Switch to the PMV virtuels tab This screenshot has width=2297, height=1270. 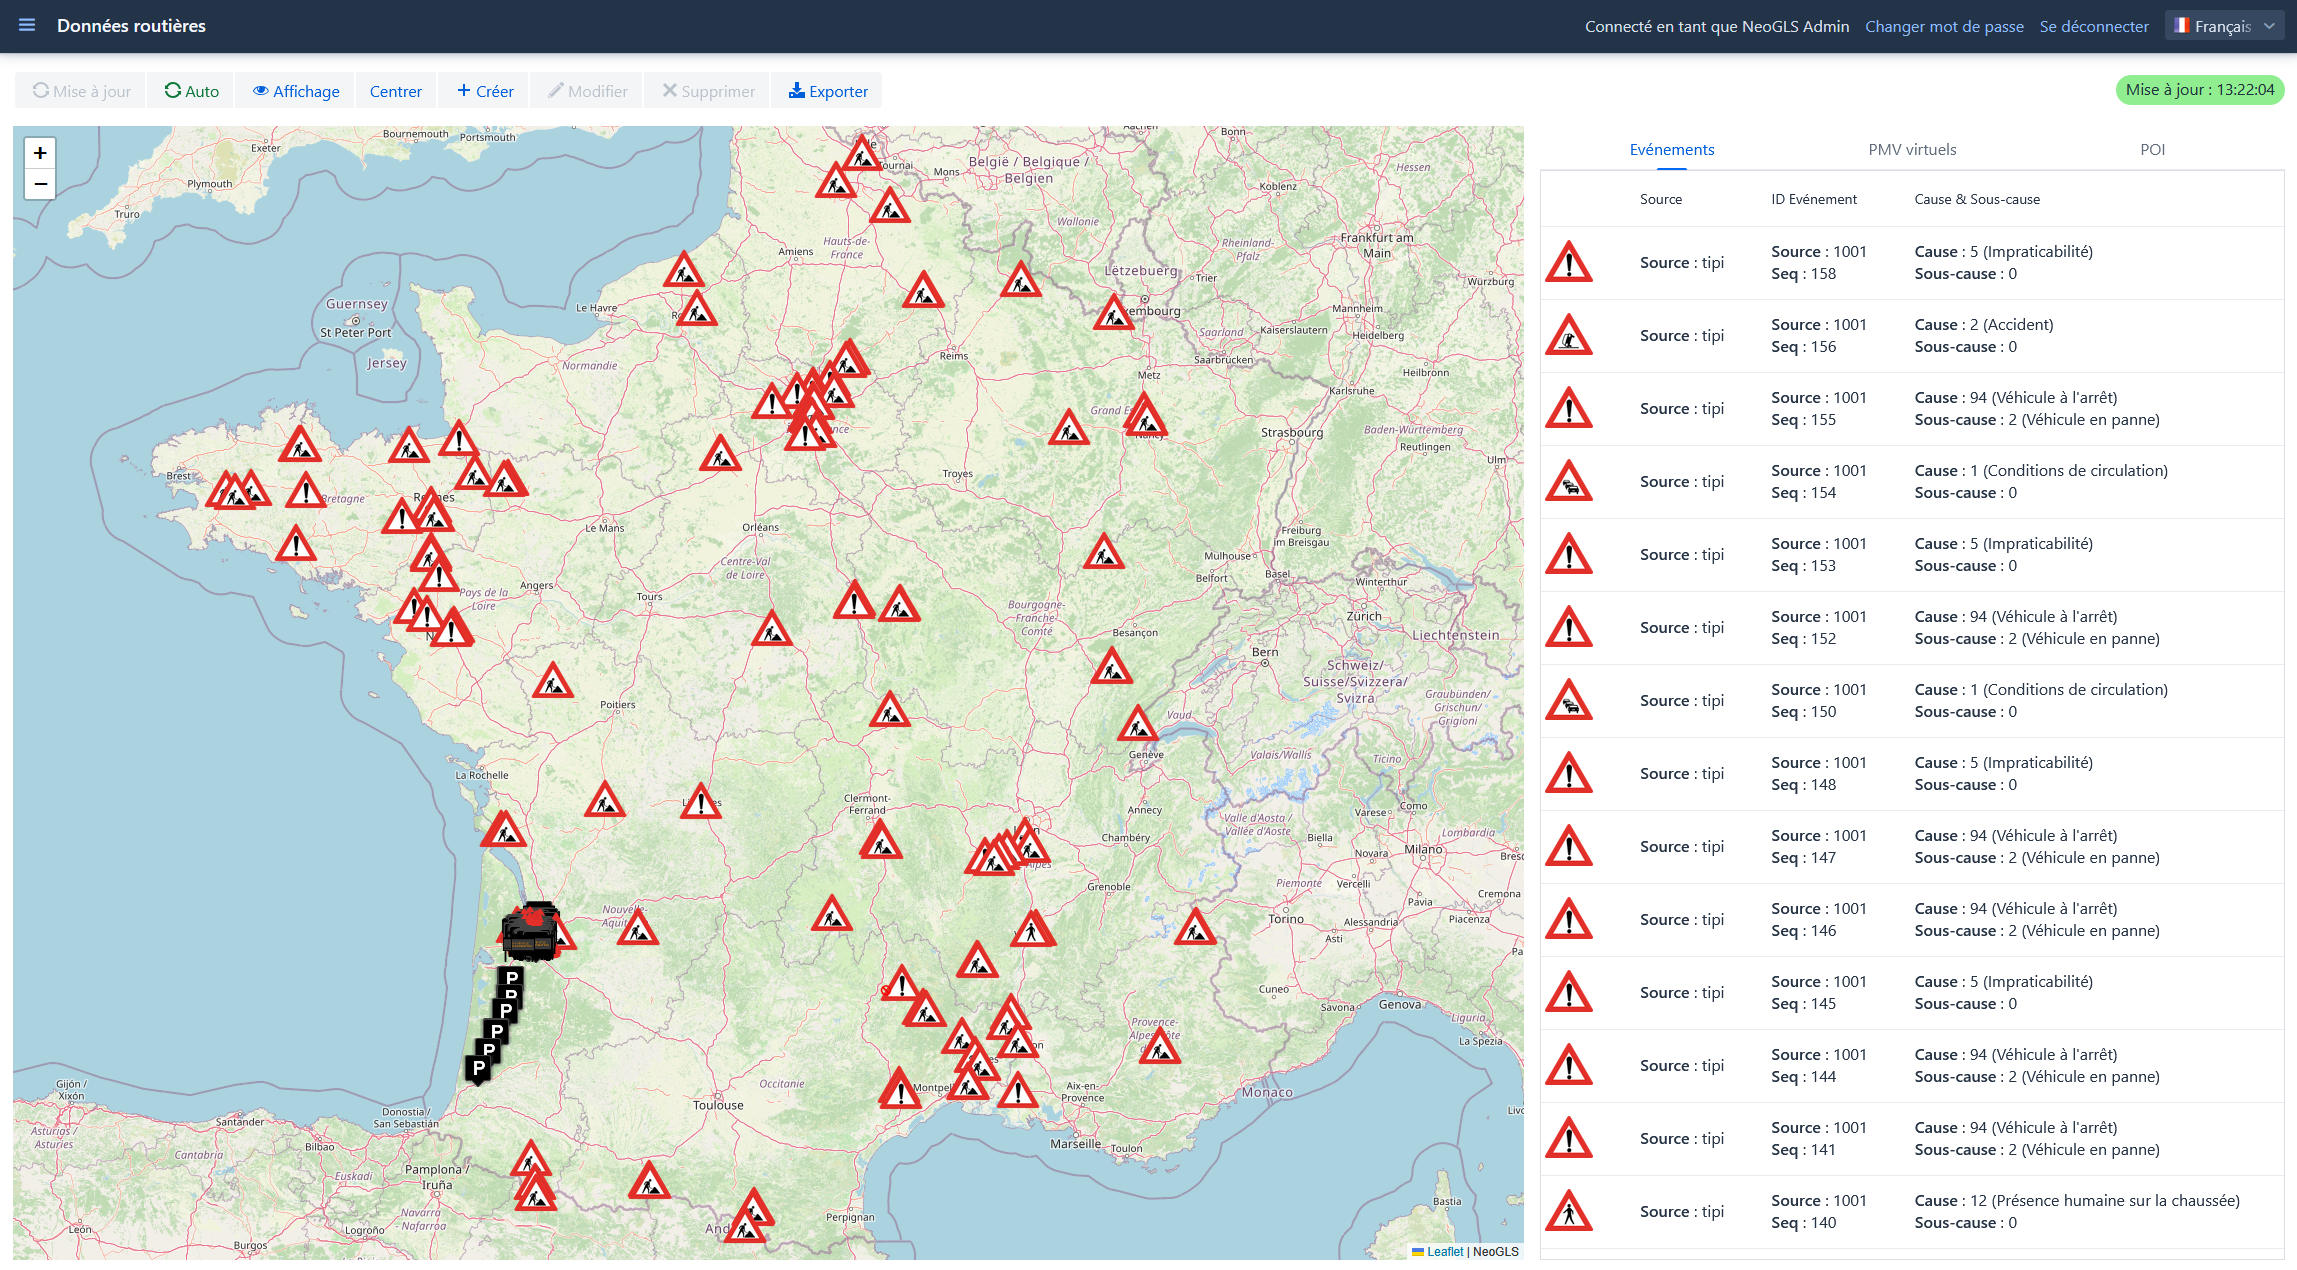click(x=1912, y=149)
